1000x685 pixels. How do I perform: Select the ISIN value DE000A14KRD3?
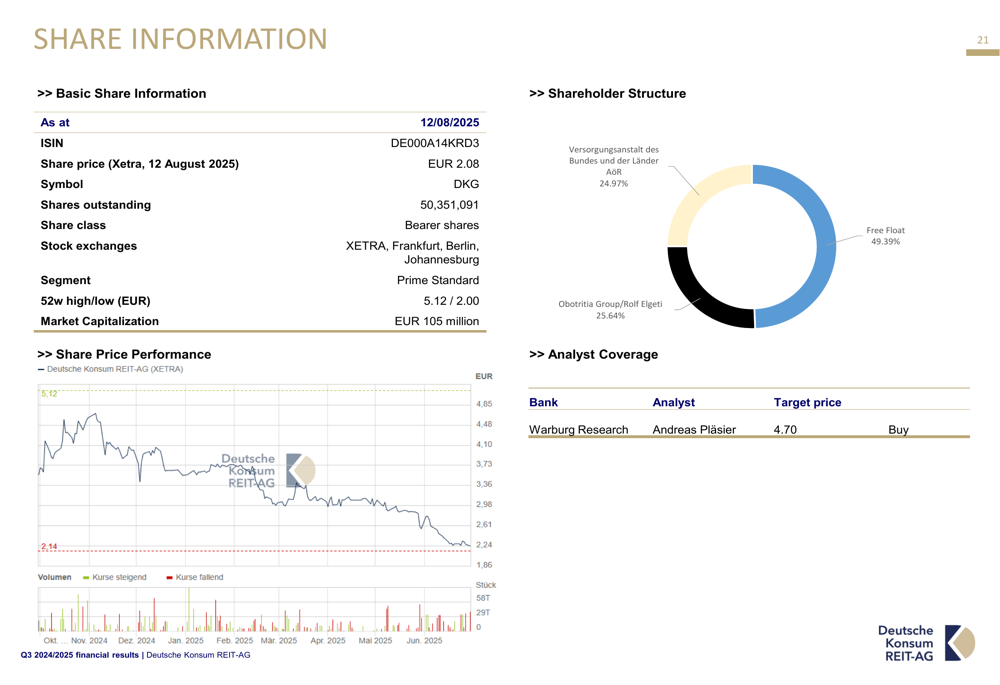[435, 144]
